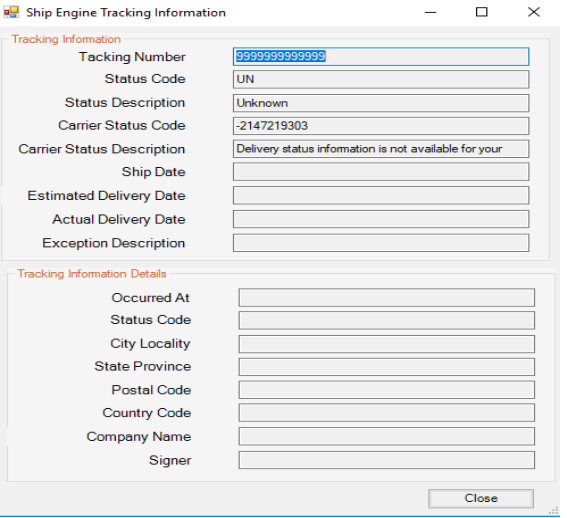Viewport: 567px width, 518px height.
Task: Click the State Province field
Action: pos(387,367)
